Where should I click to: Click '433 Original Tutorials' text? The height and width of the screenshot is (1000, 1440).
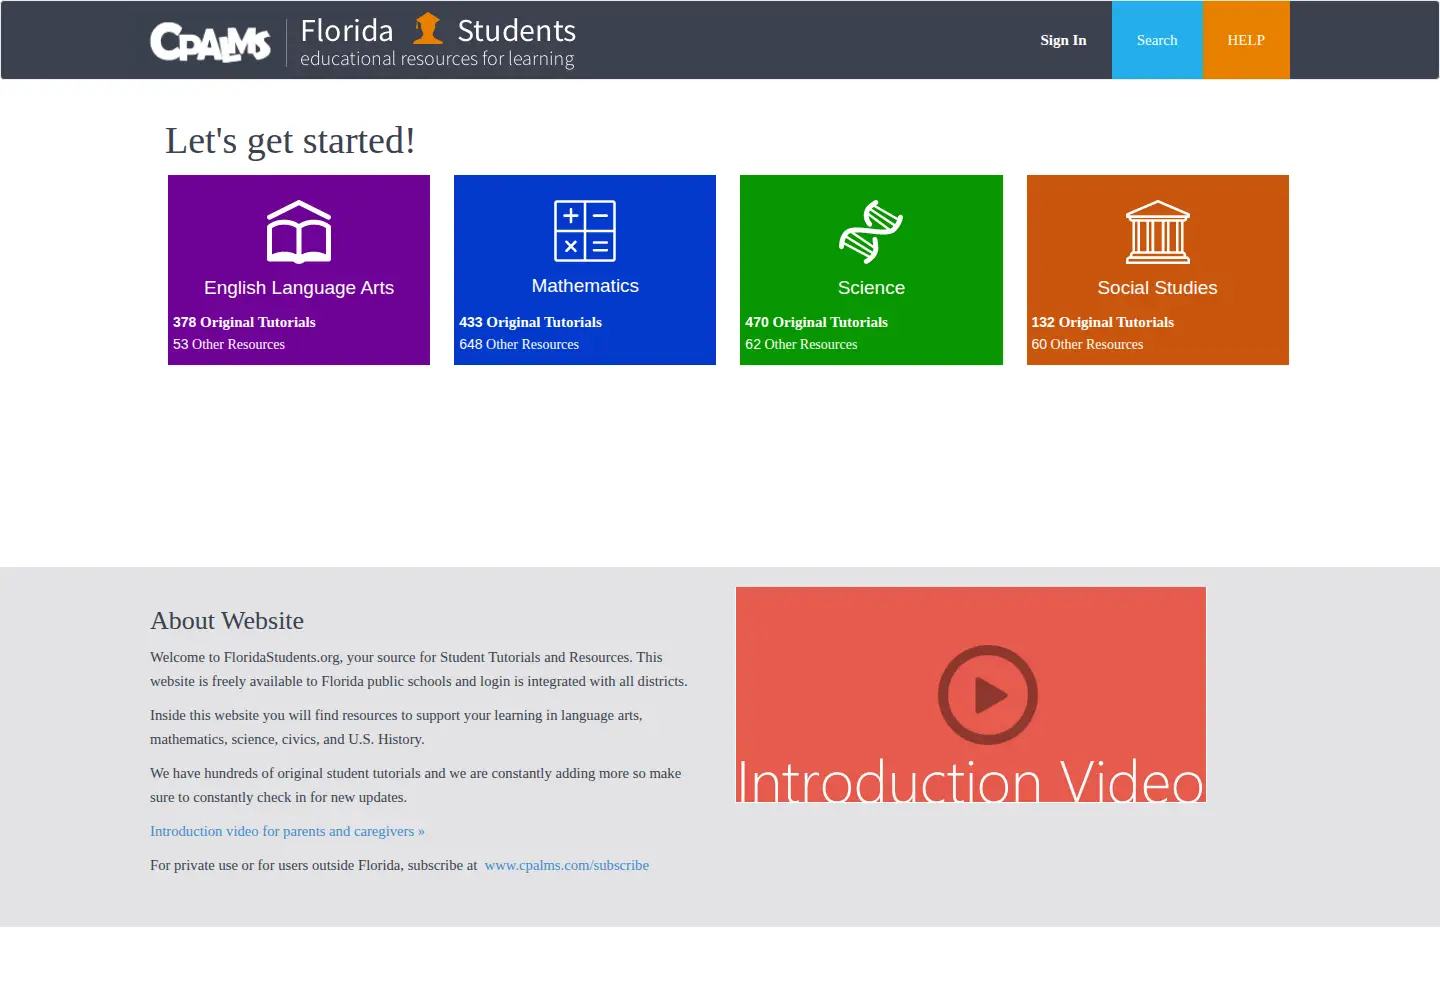point(530,322)
